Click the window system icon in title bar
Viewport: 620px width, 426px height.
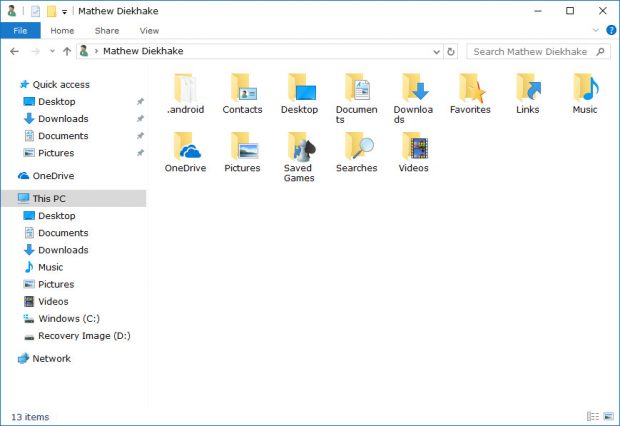click(12, 11)
